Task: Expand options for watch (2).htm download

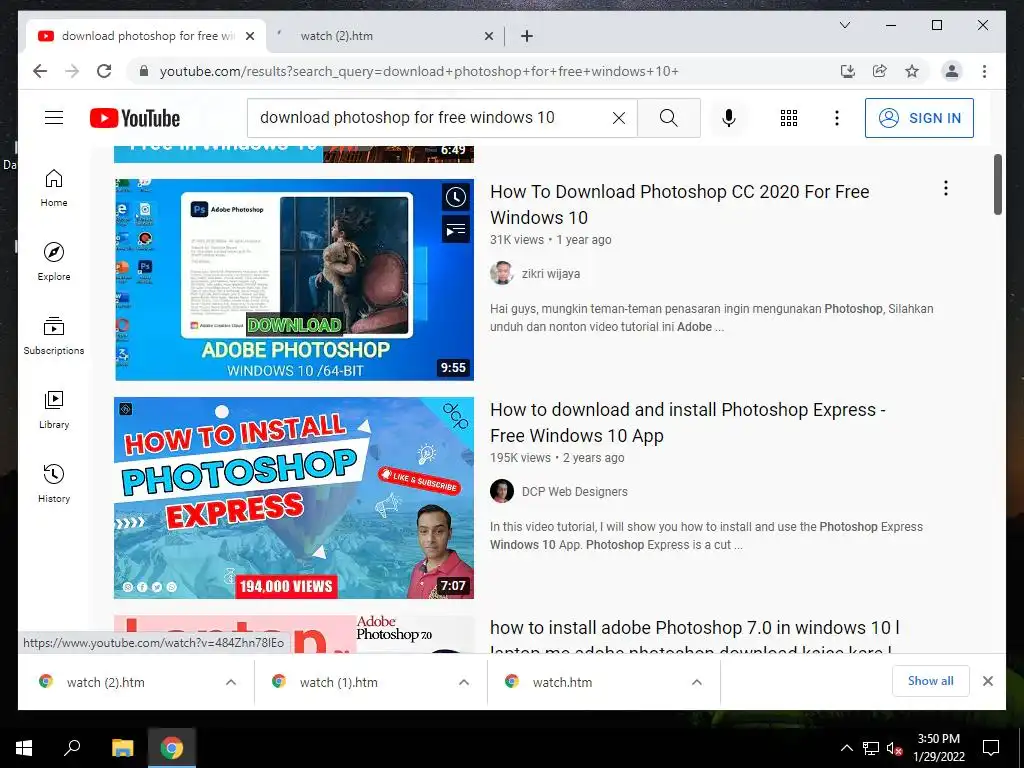Action: pyautogui.click(x=231, y=682)
